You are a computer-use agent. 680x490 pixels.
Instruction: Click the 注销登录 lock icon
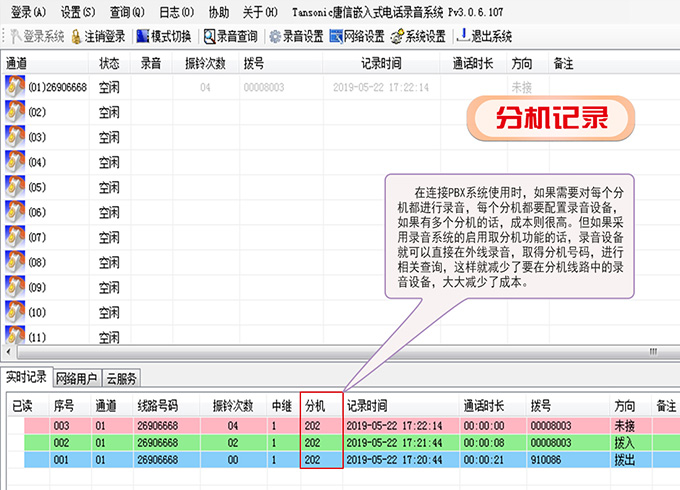click(76, 37)
